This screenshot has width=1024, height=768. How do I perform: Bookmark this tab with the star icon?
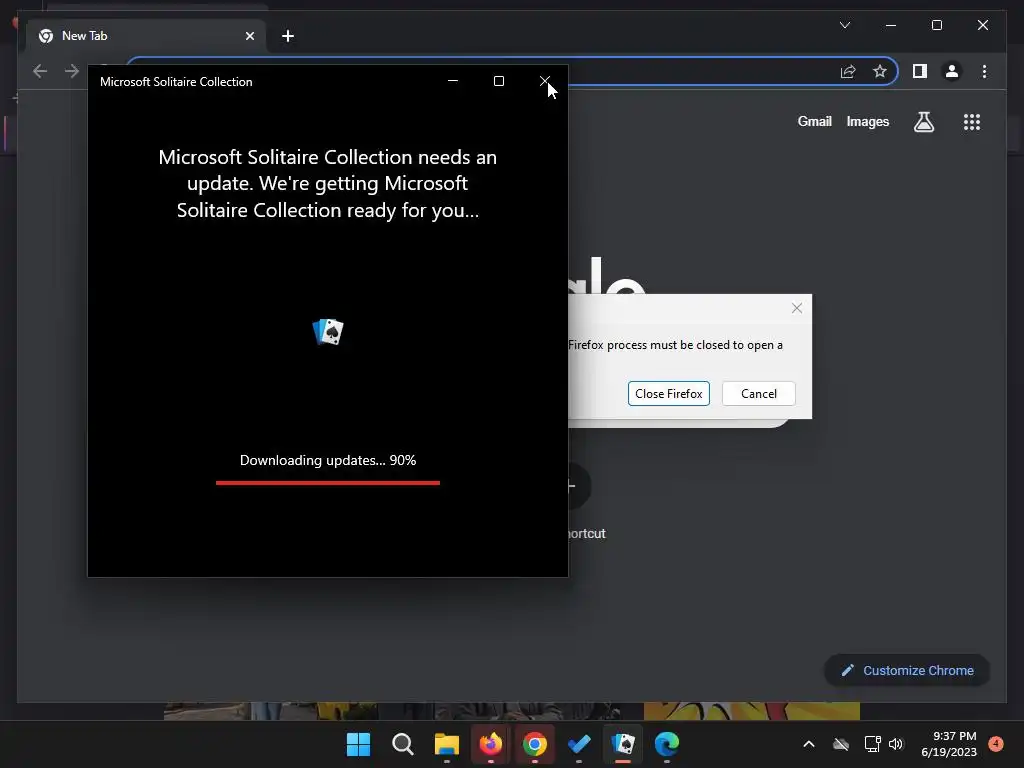(x=880, y=71)
